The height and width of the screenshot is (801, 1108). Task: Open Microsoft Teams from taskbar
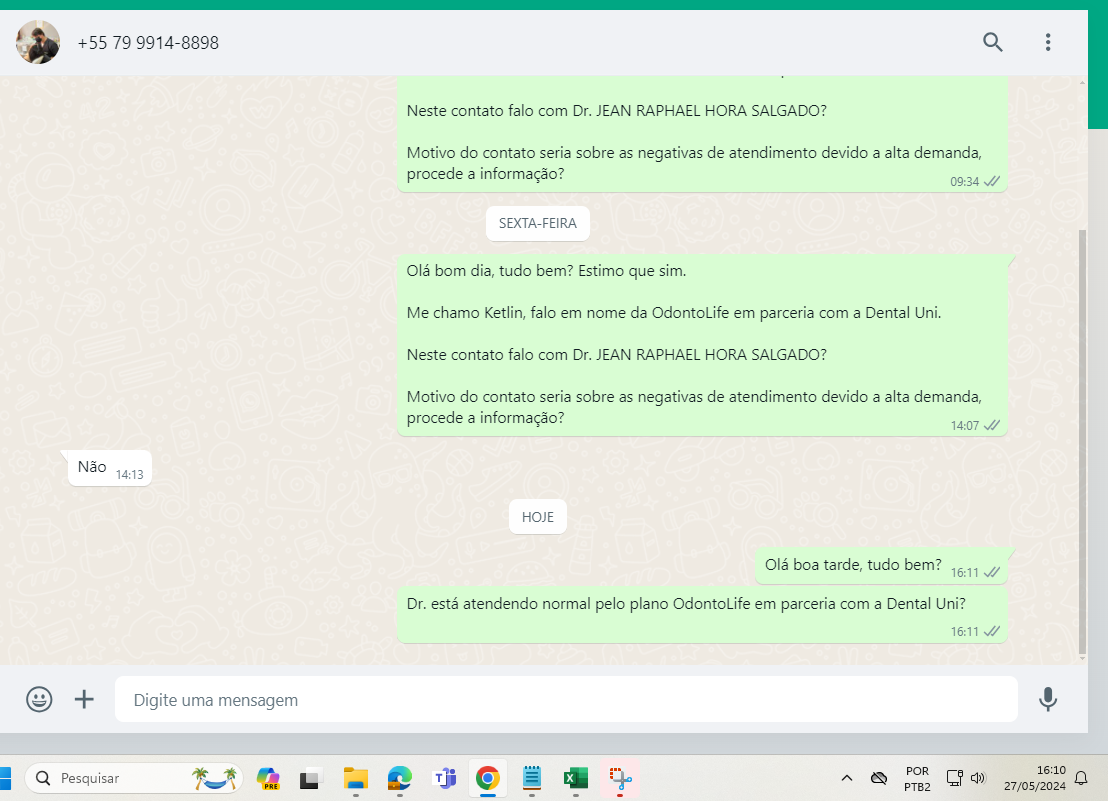(444, 778)
